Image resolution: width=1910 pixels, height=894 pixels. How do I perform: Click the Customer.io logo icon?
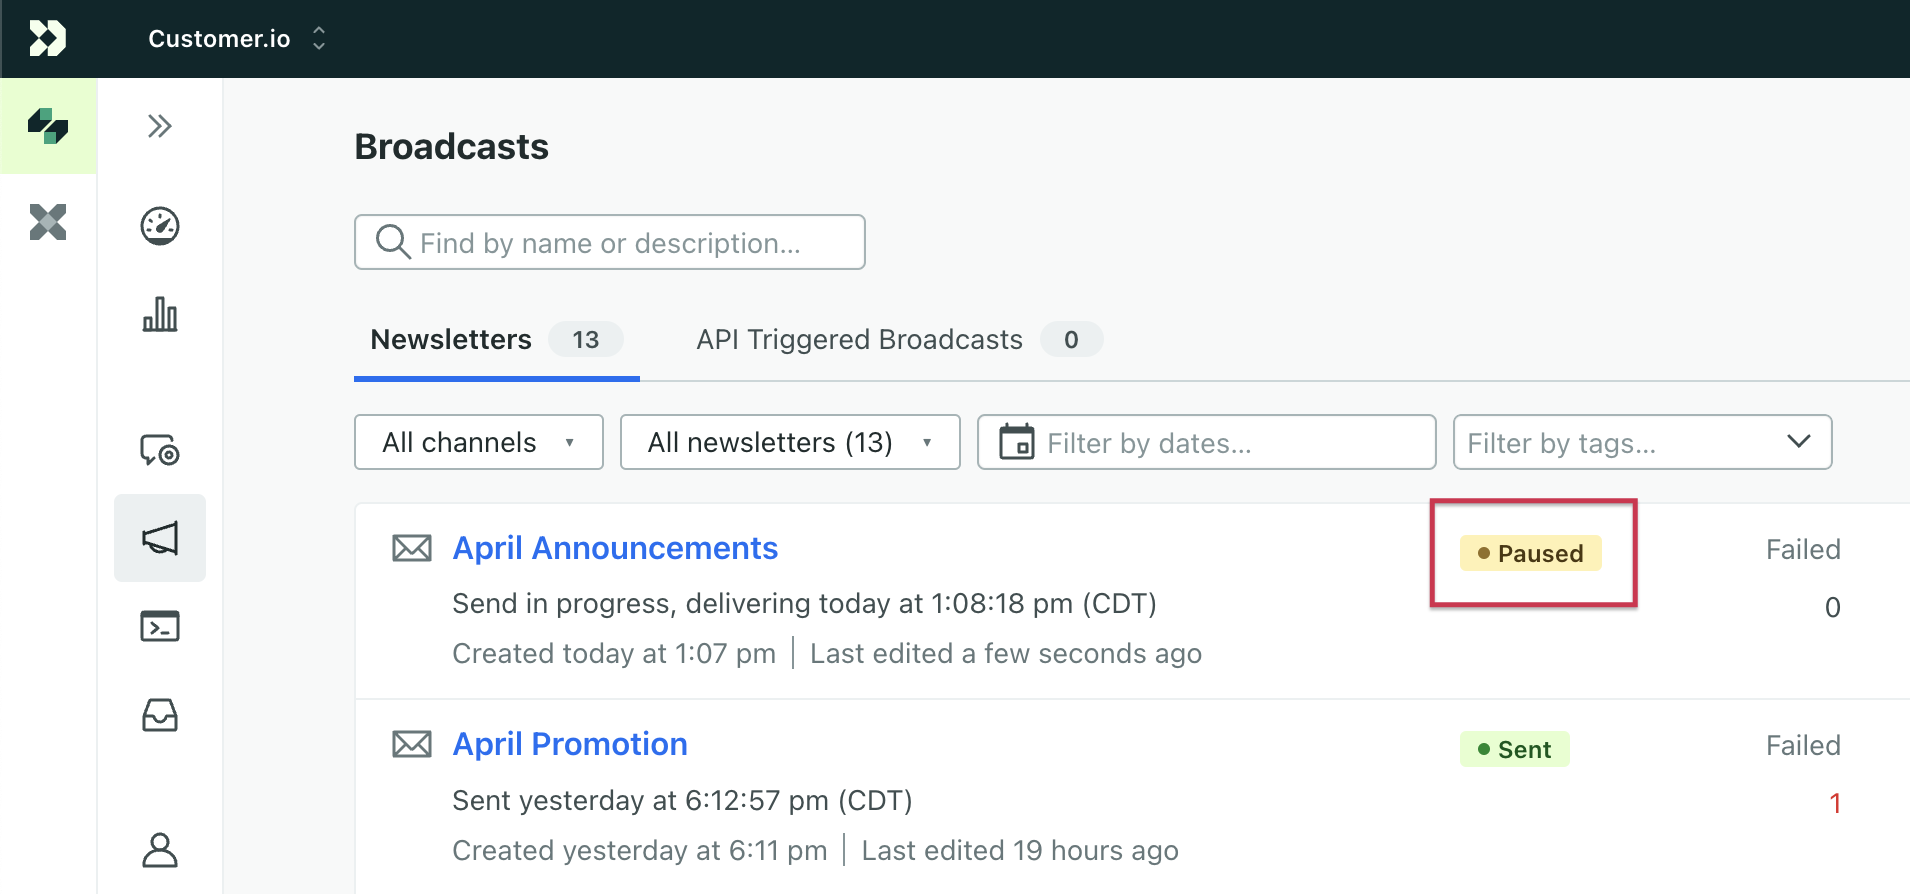(x=47, y=39)
